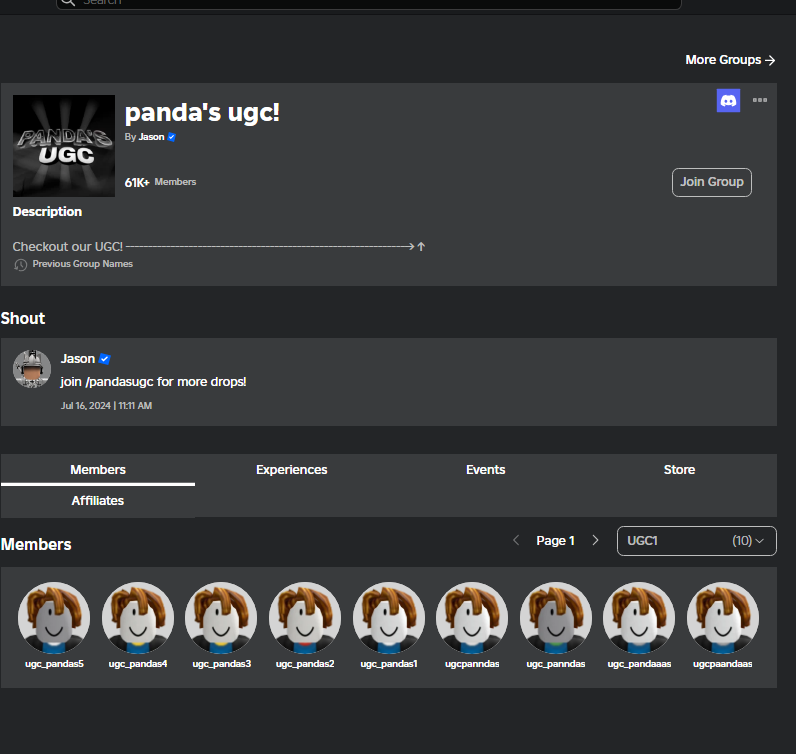This screenshot has width=796, height=754.
Task: Click the ugcpanndas username text
Action: (x=472, y=664)
